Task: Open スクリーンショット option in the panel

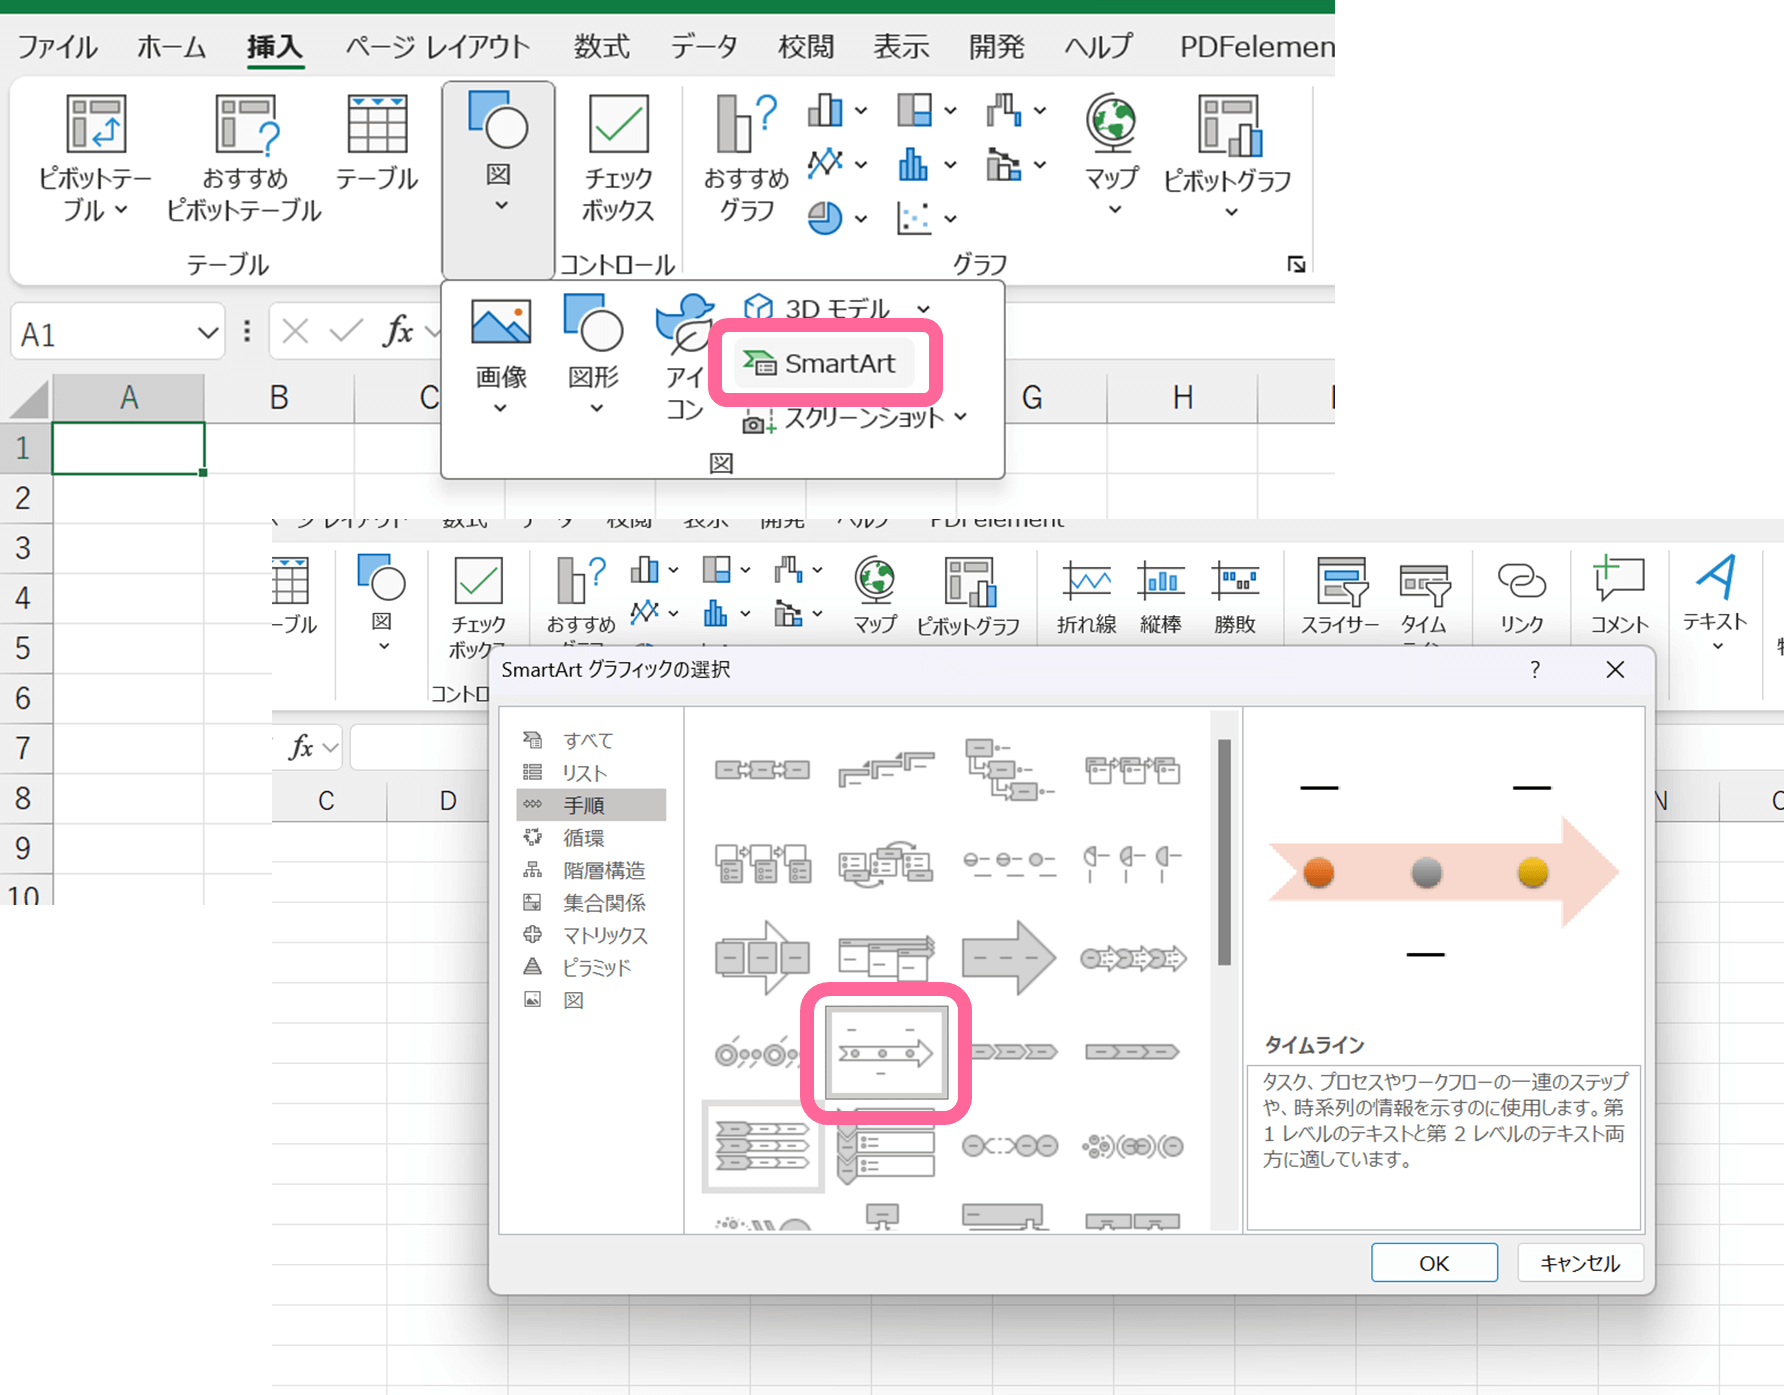Action: pos(855,418)
